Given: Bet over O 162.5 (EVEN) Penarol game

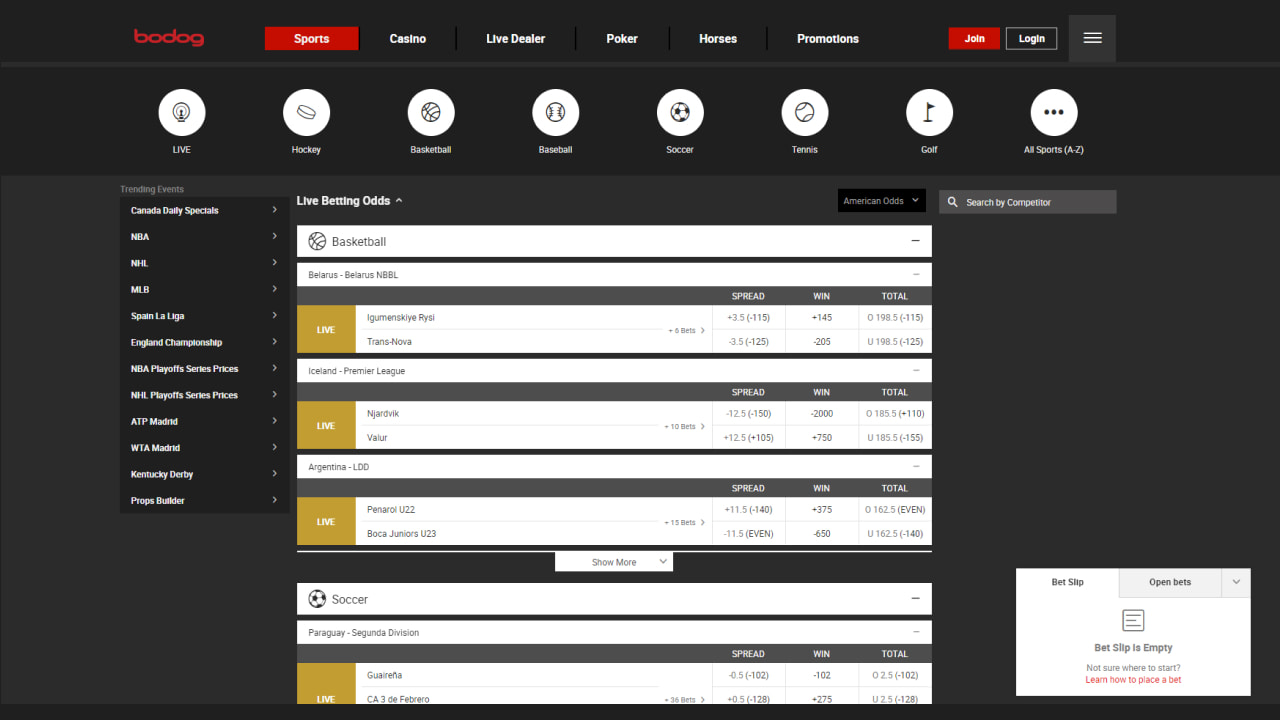Looking at the screenshot, I should click(895, 509).
